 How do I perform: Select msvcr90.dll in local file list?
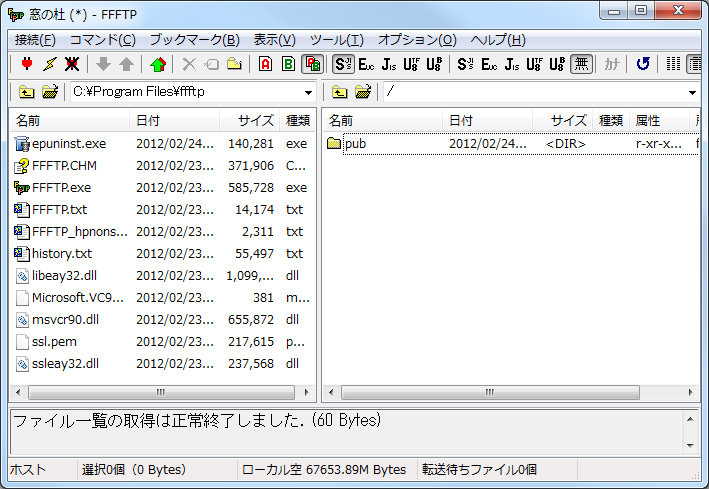coord(57,320)
